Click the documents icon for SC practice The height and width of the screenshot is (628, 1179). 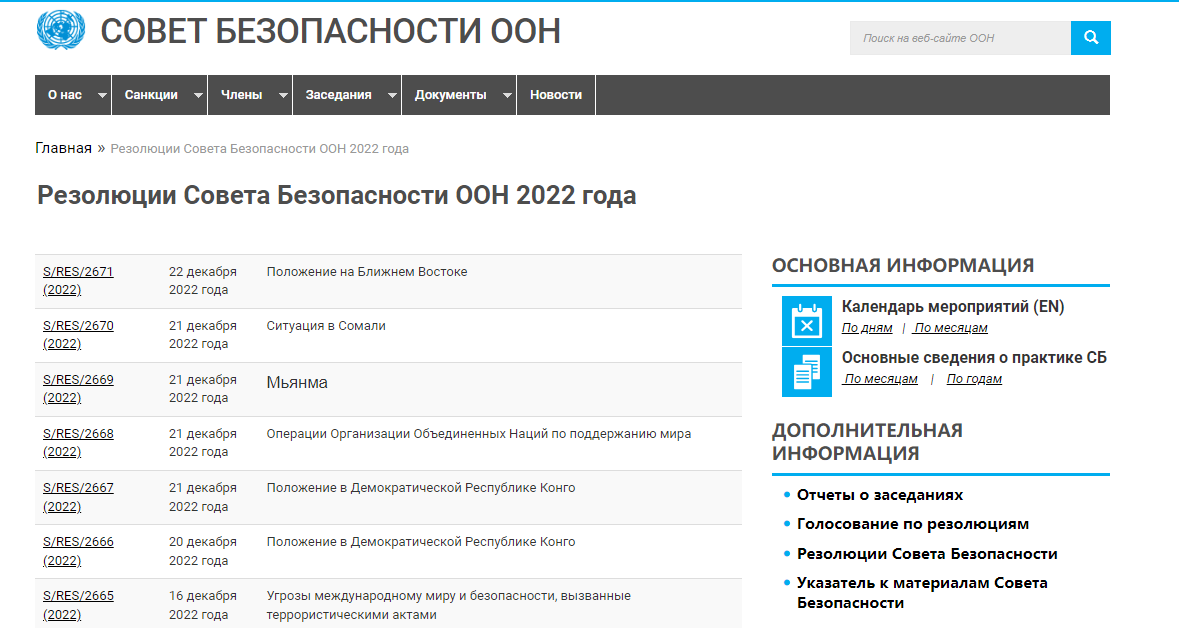click(x=807, y=372)
